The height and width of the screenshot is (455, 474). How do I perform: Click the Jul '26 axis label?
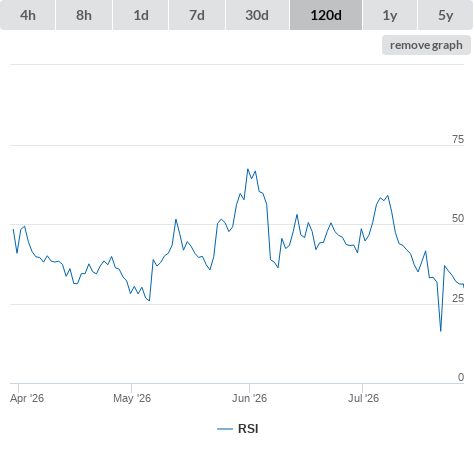(x=363, y=398)
